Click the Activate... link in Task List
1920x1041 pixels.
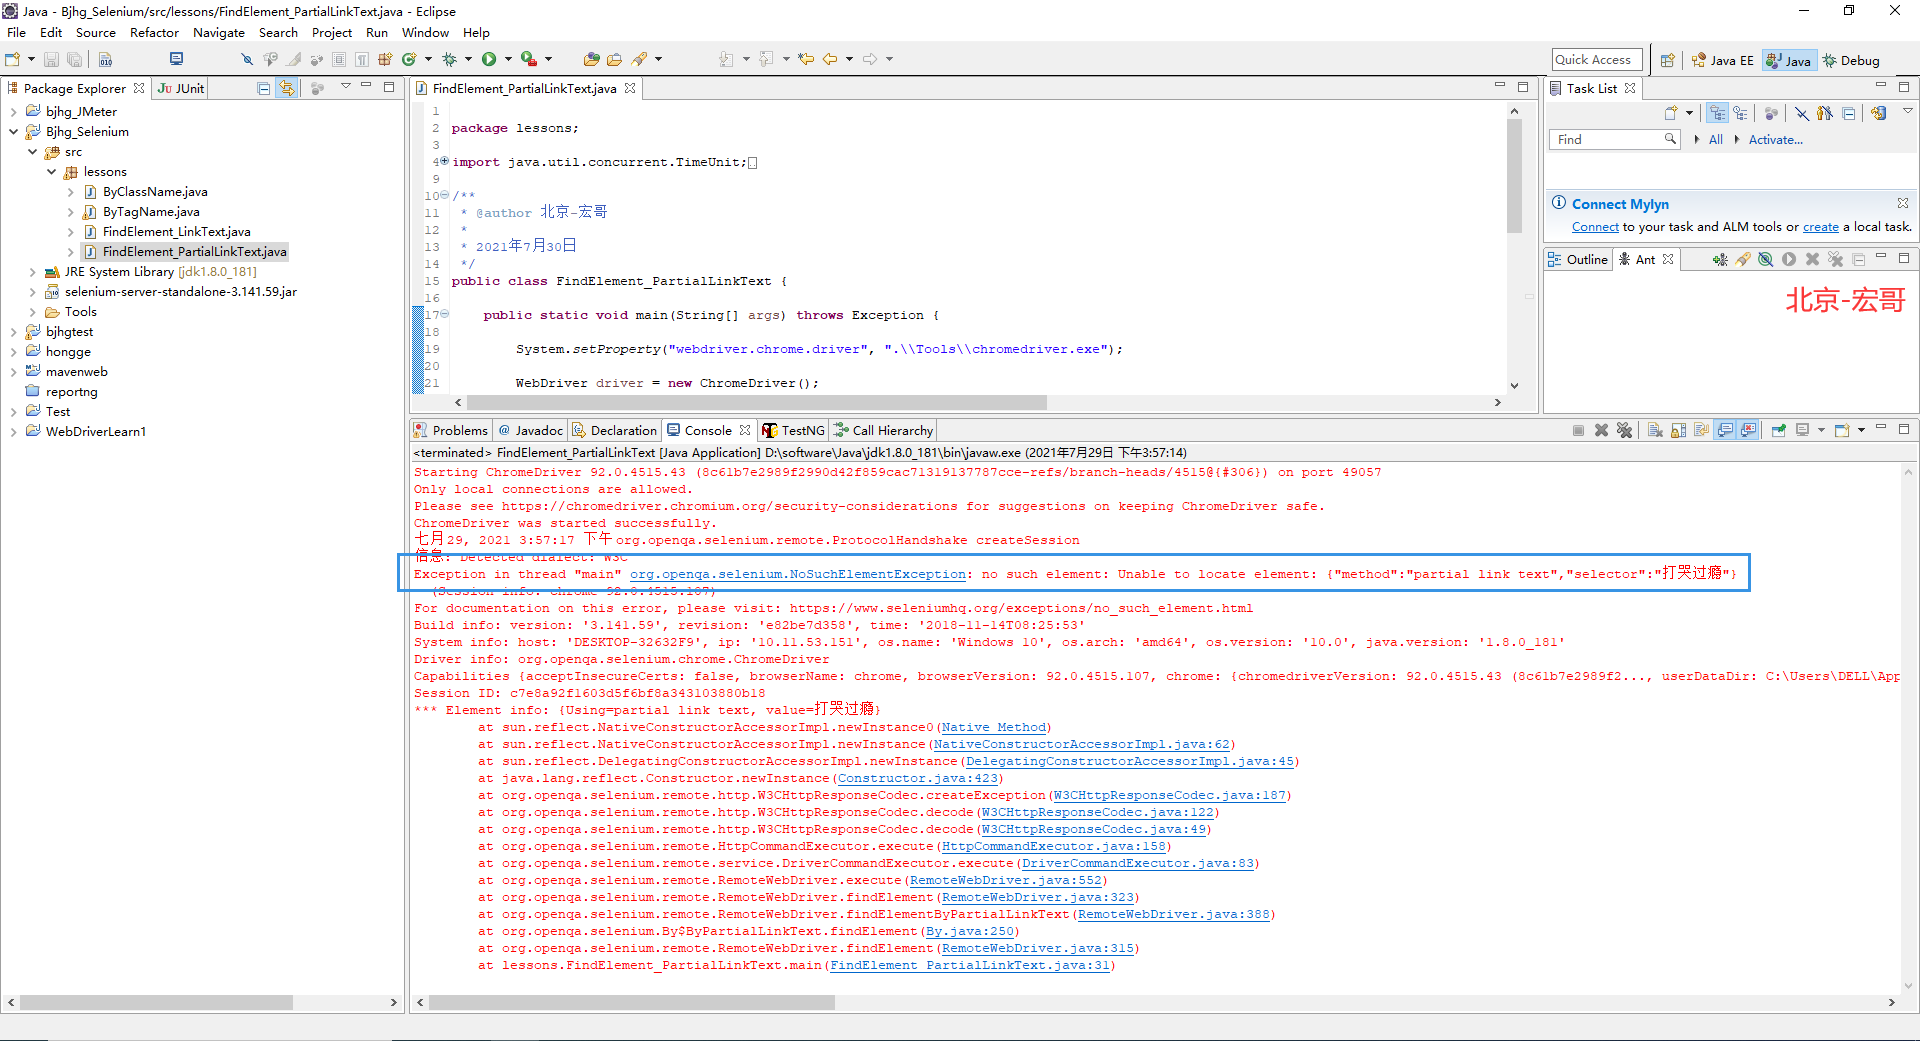1775,140
